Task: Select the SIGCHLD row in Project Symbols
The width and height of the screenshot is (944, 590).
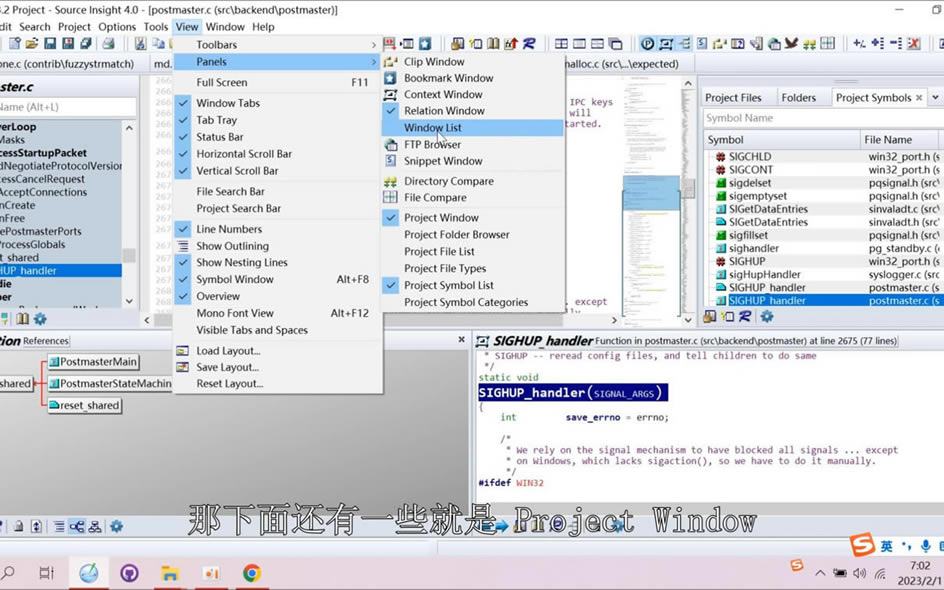Action: pyautogui.click(x=823, y=157)
